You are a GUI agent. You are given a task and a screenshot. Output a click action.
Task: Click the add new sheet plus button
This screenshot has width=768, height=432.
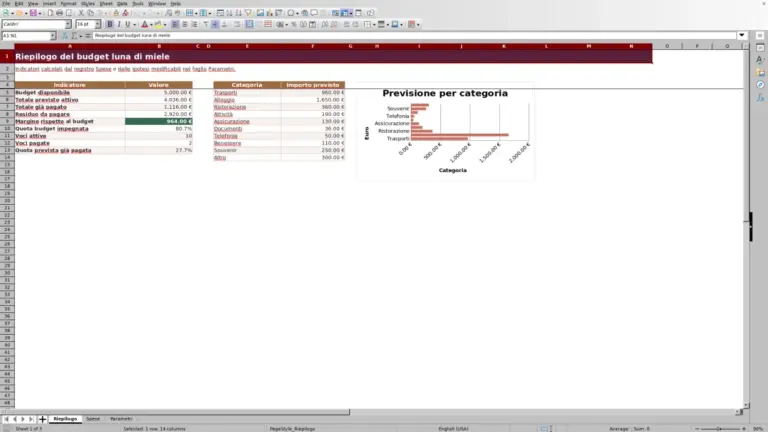click(42, 419)
